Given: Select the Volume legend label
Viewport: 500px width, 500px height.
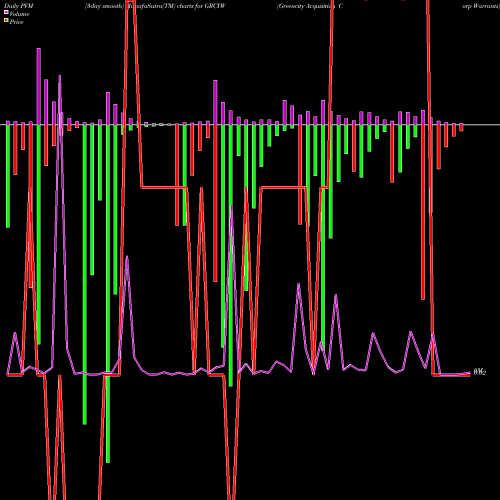Looking at the screenshot, I should pos(19,14).
